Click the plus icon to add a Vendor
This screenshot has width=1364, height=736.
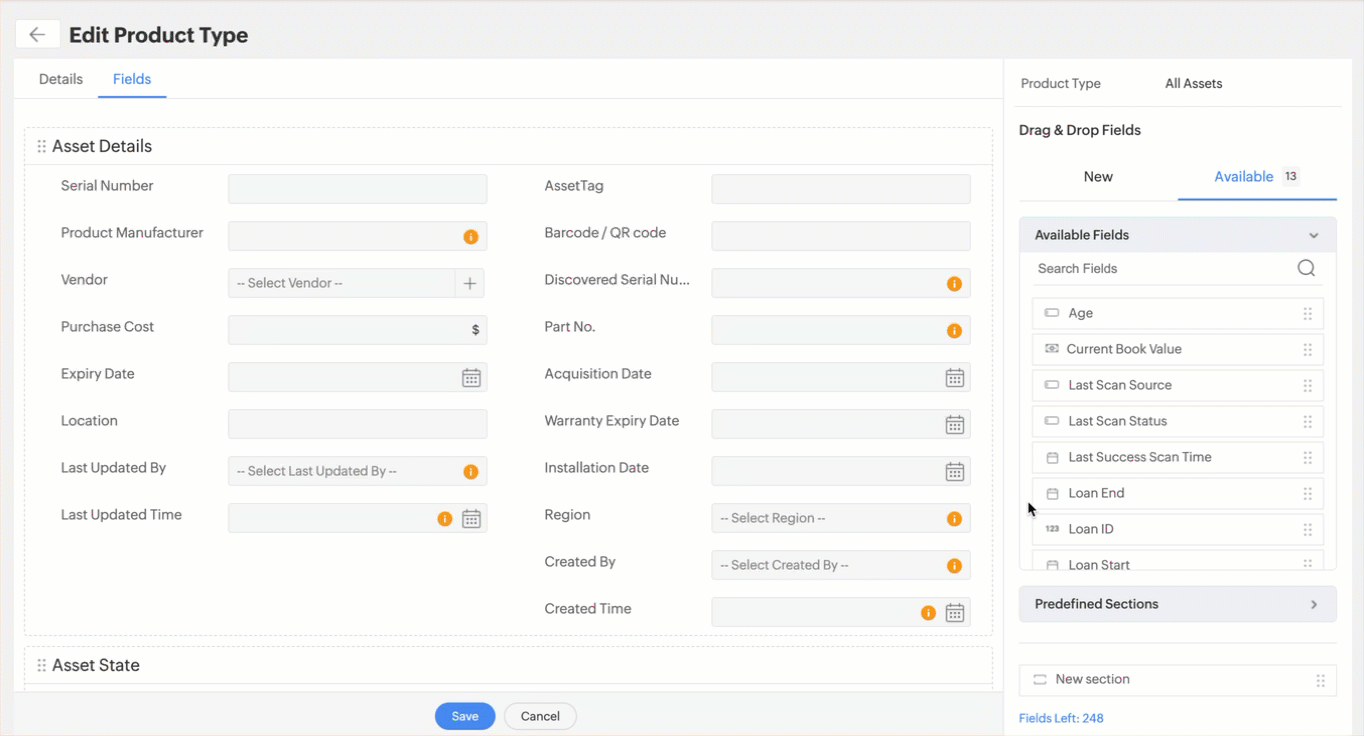pyautogui.click(x=470, y=283)
